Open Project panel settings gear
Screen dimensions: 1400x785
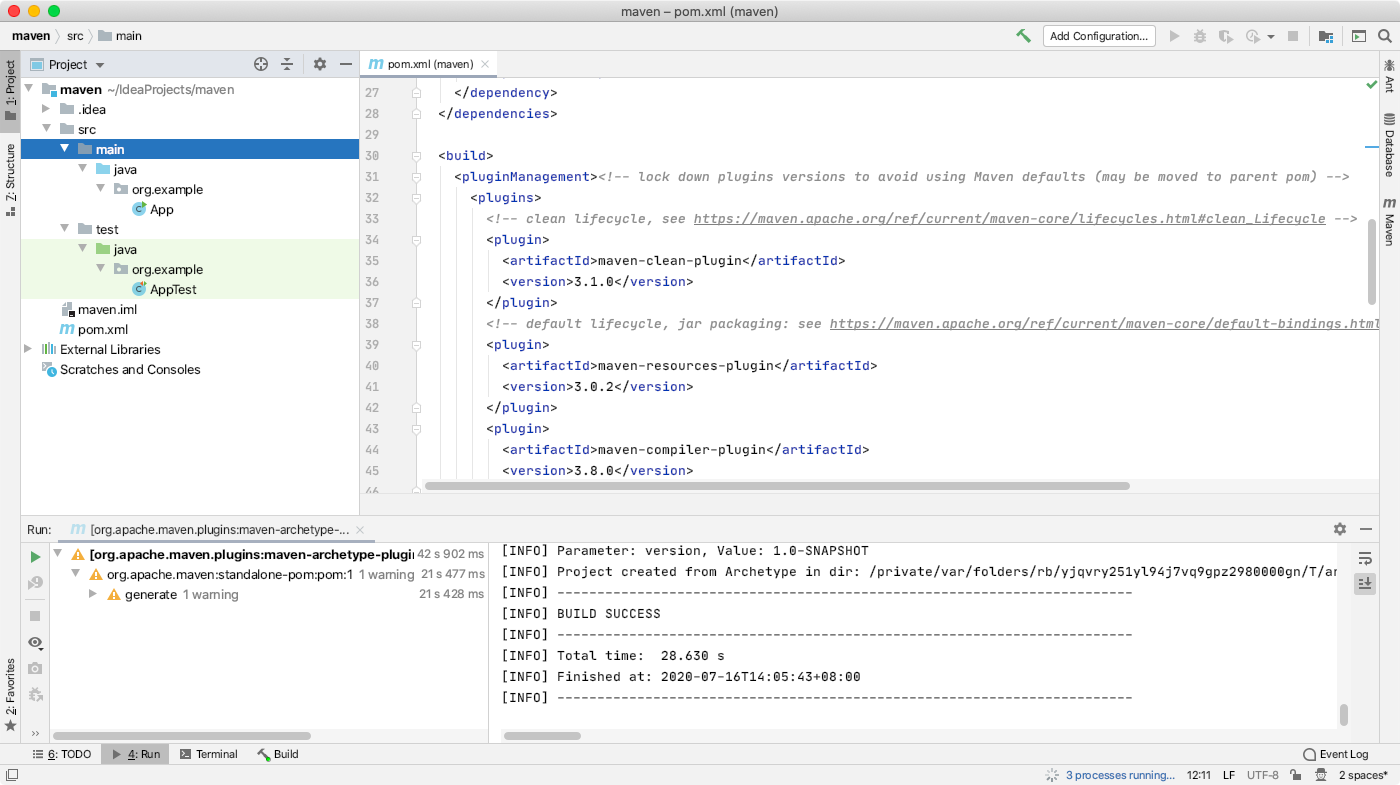(320, 64)
